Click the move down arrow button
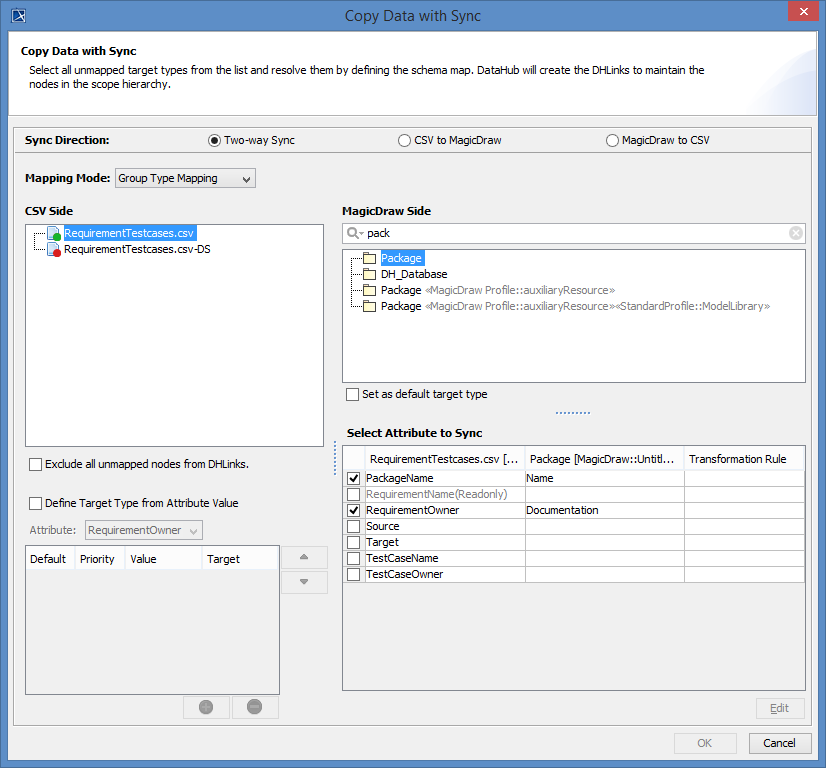826x768 pixels. [304, 582]
